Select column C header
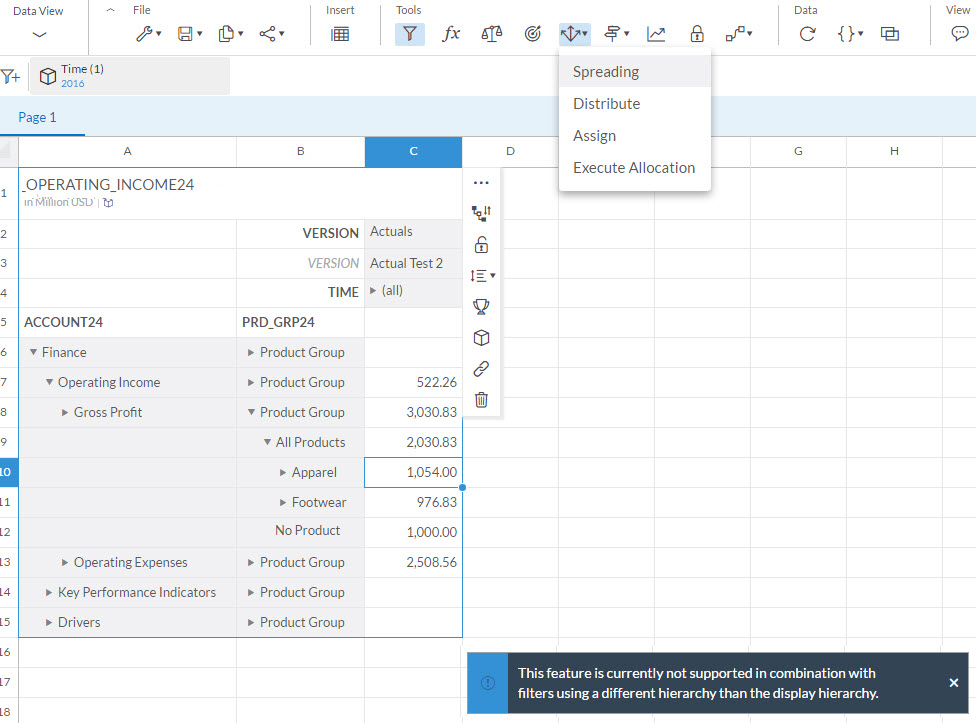The width and height of the screenshot is (976, 723). click(x=413, y=151)
